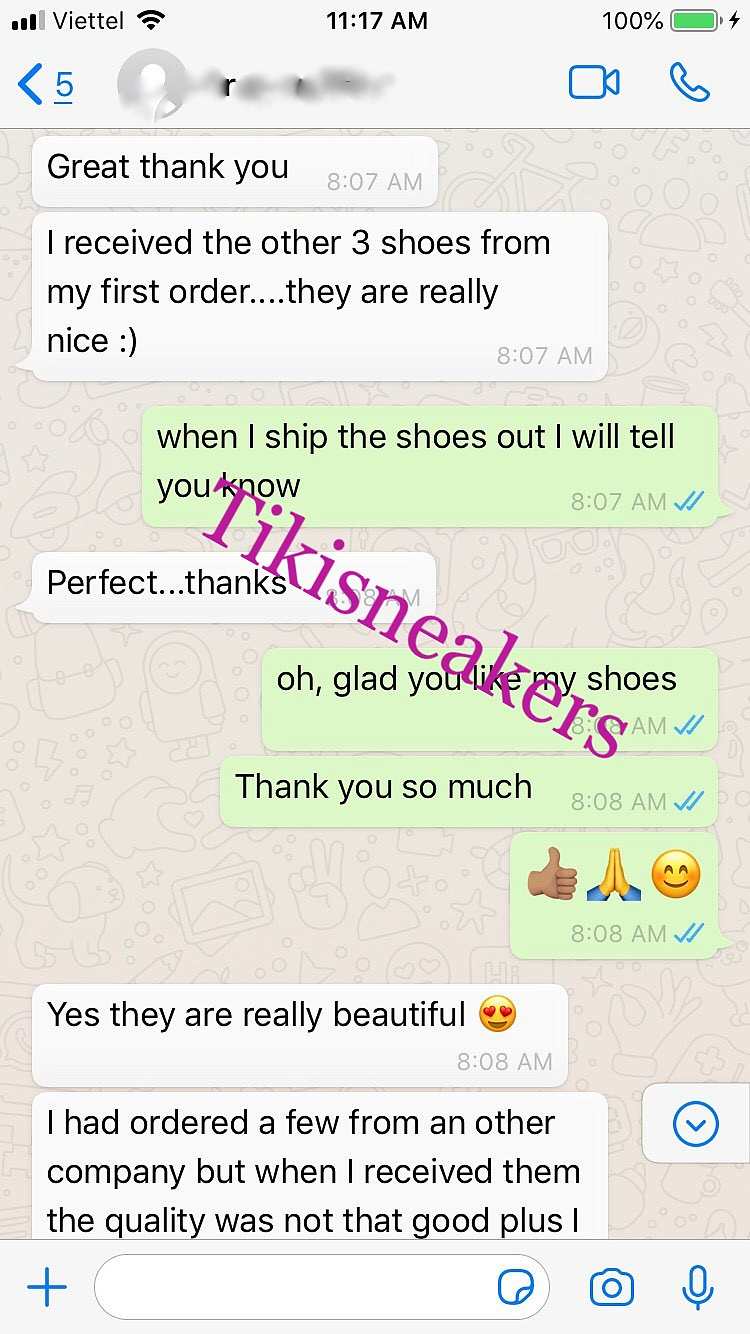
Task: Tap the "oh, glad you like my shoes" bubble
Action: [x=490, y=699]
